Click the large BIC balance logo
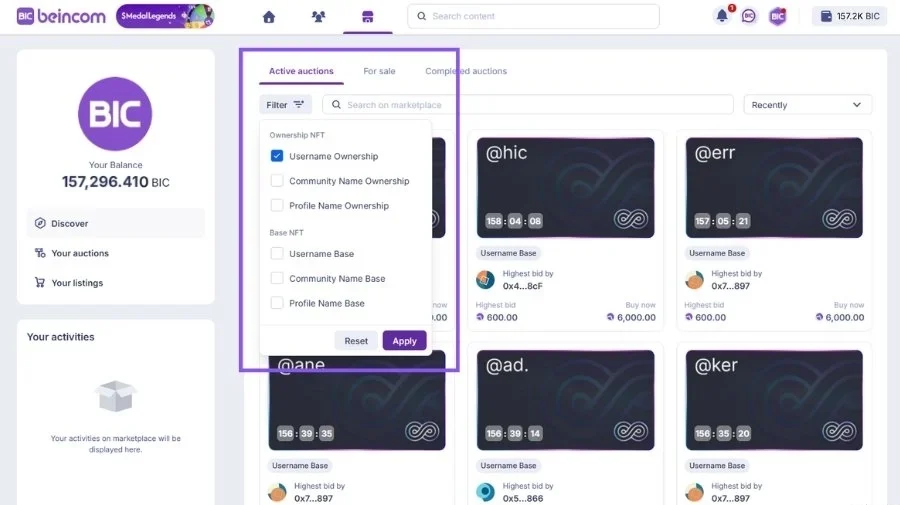Image resolution: width=900 pixels, height=505 pixels. [115, 114]
